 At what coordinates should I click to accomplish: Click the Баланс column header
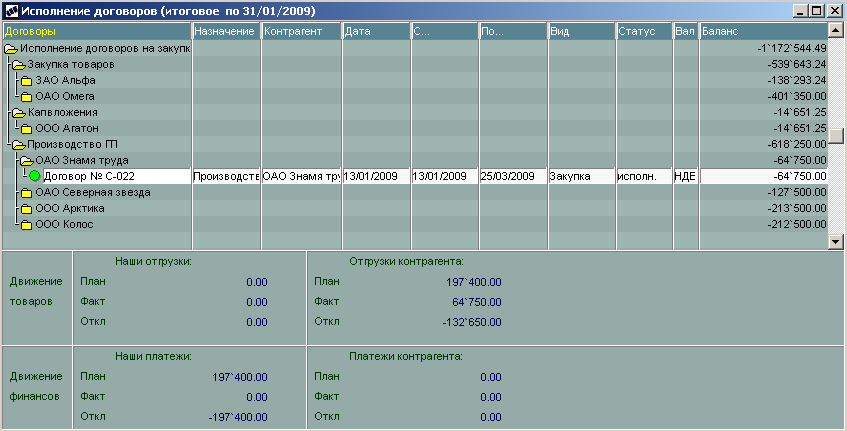click(764, 31)
